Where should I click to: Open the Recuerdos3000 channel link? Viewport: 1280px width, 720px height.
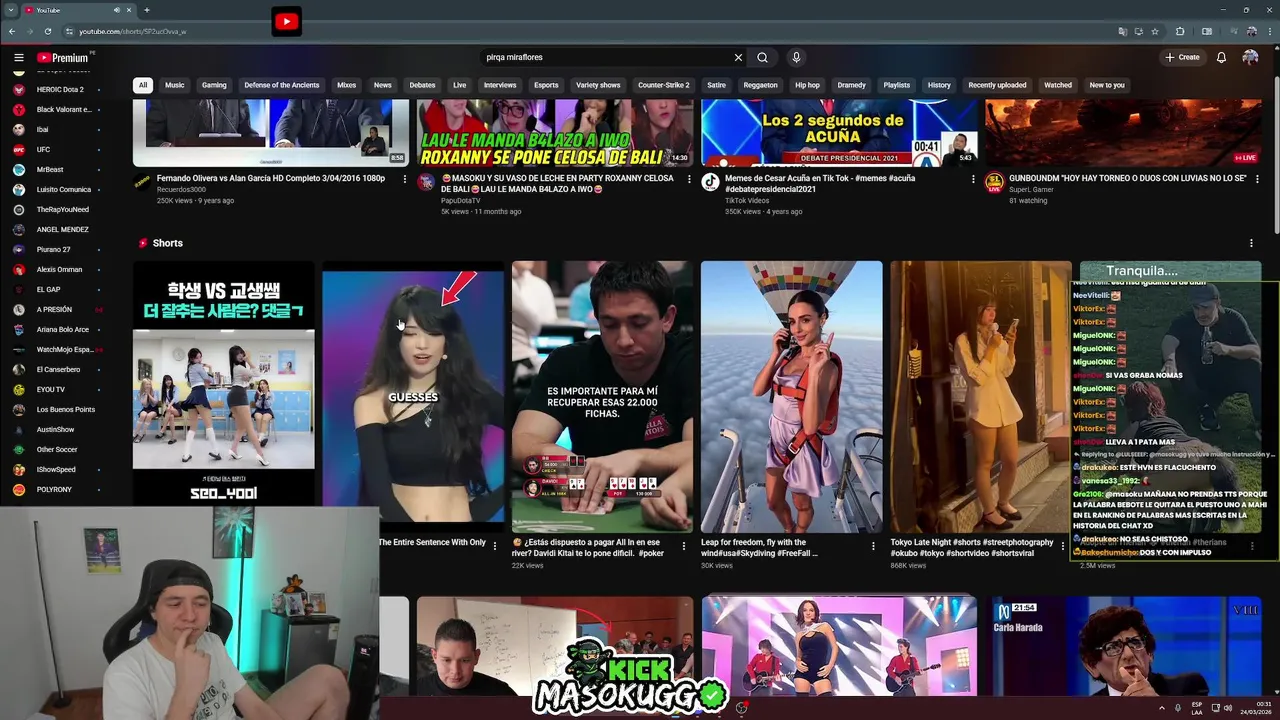(x=181, y=189)
